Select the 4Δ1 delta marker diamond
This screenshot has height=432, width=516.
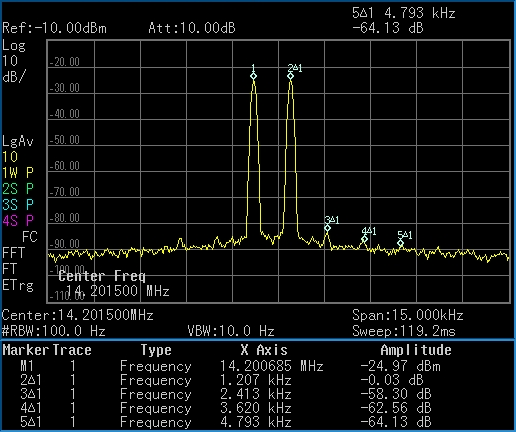pos(364,239)
